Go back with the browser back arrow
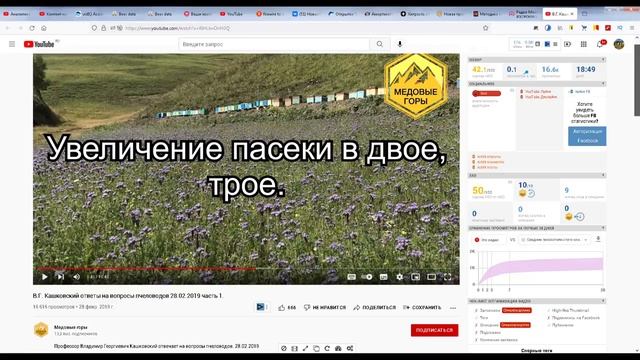Viewport: 640px width, 360px height. 8,28
